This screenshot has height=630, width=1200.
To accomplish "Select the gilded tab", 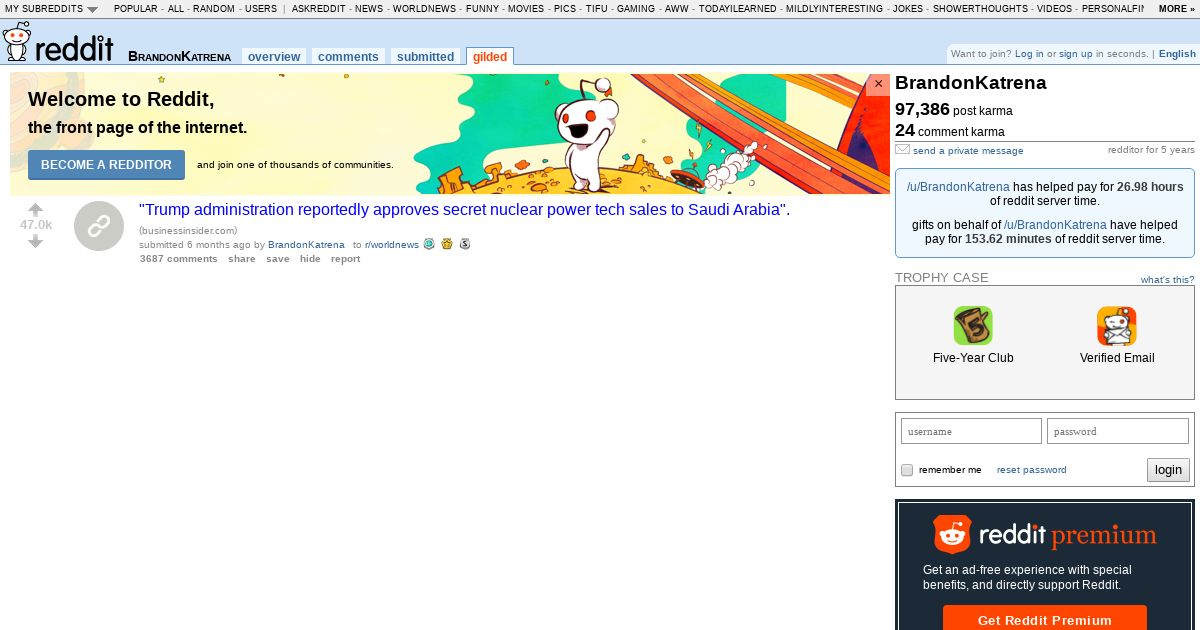I will coord(490,57).
